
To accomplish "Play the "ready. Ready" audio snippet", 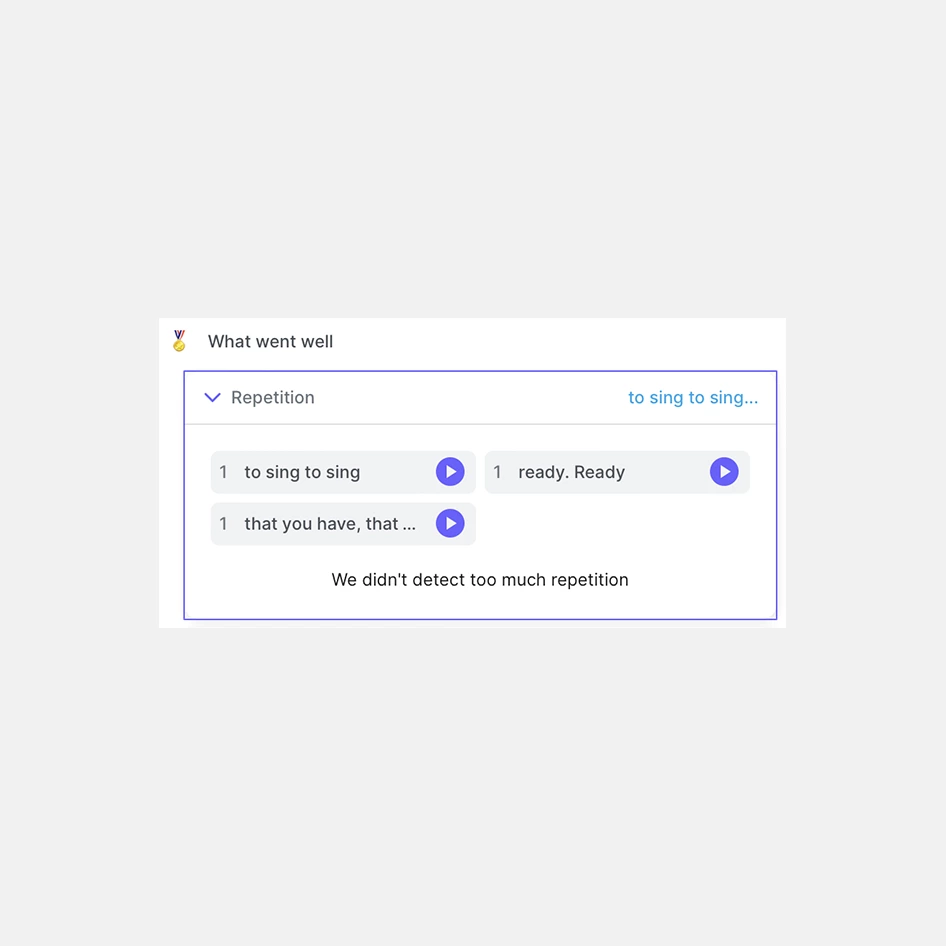I will click(x=724, y=472).
